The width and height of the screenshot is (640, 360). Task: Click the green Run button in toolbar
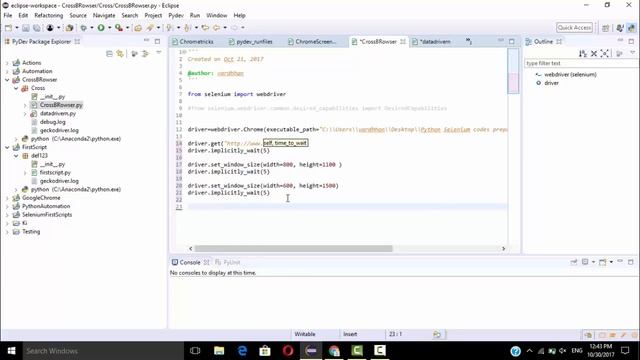[101, 28]
